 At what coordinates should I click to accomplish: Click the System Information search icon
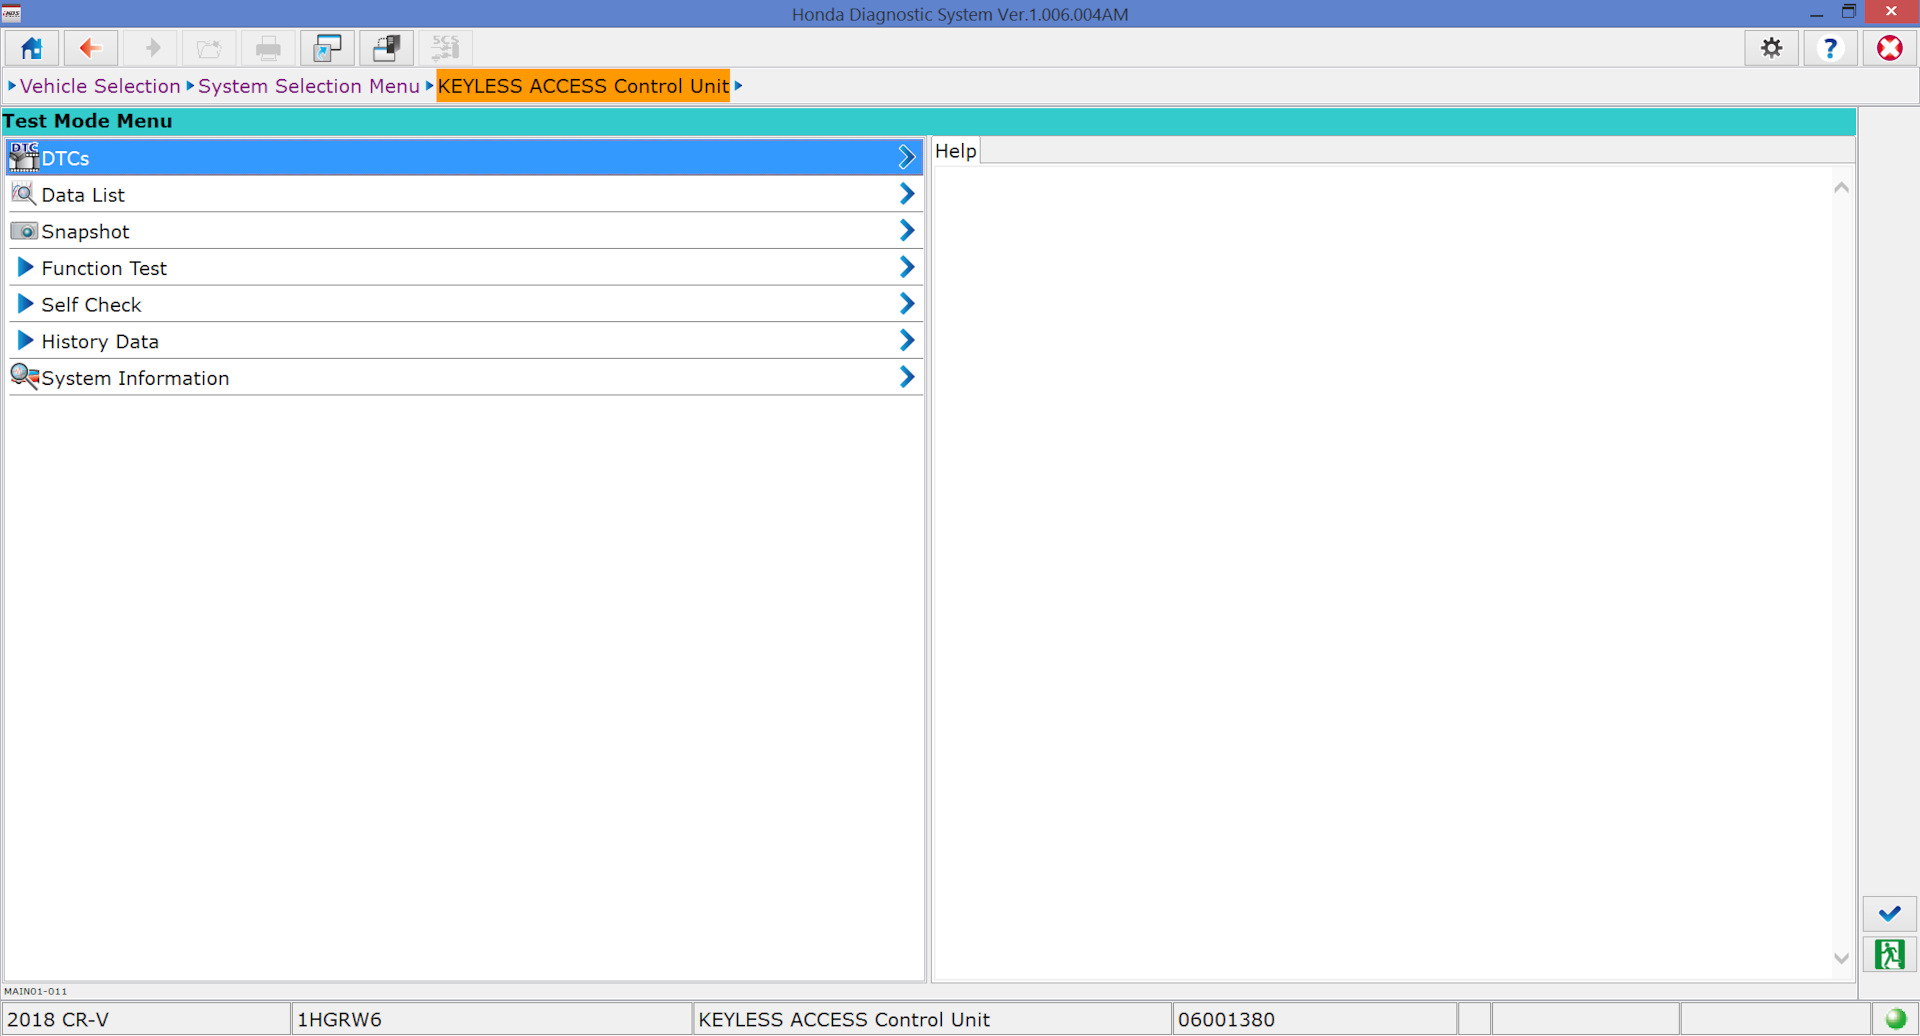coord(24,377)
